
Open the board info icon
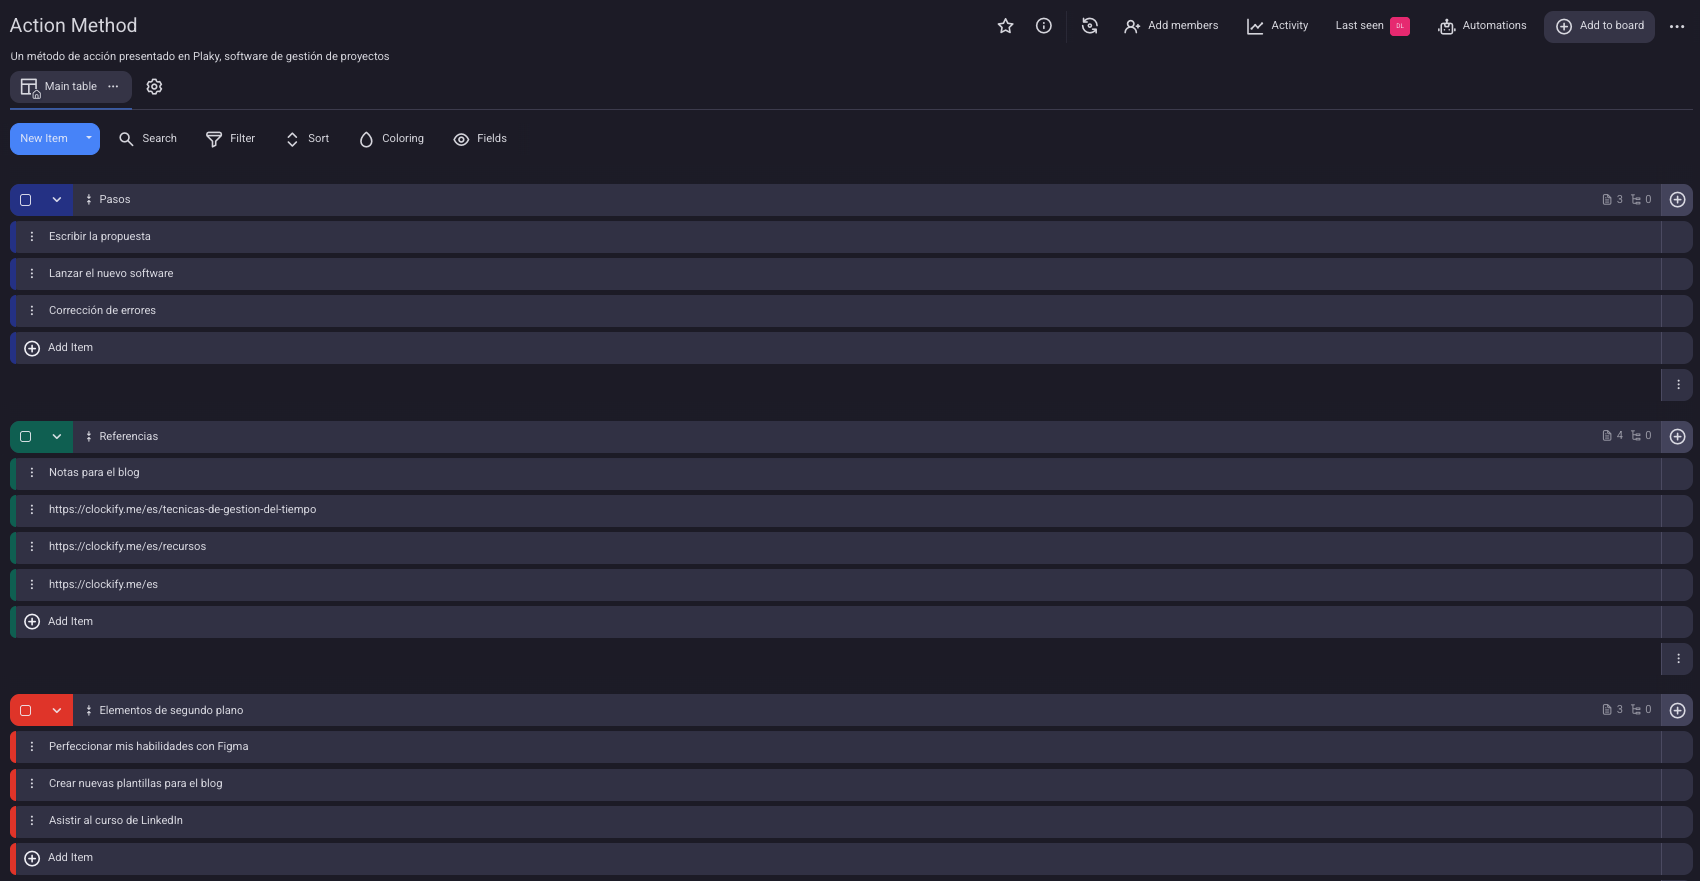pos(1043,26)
